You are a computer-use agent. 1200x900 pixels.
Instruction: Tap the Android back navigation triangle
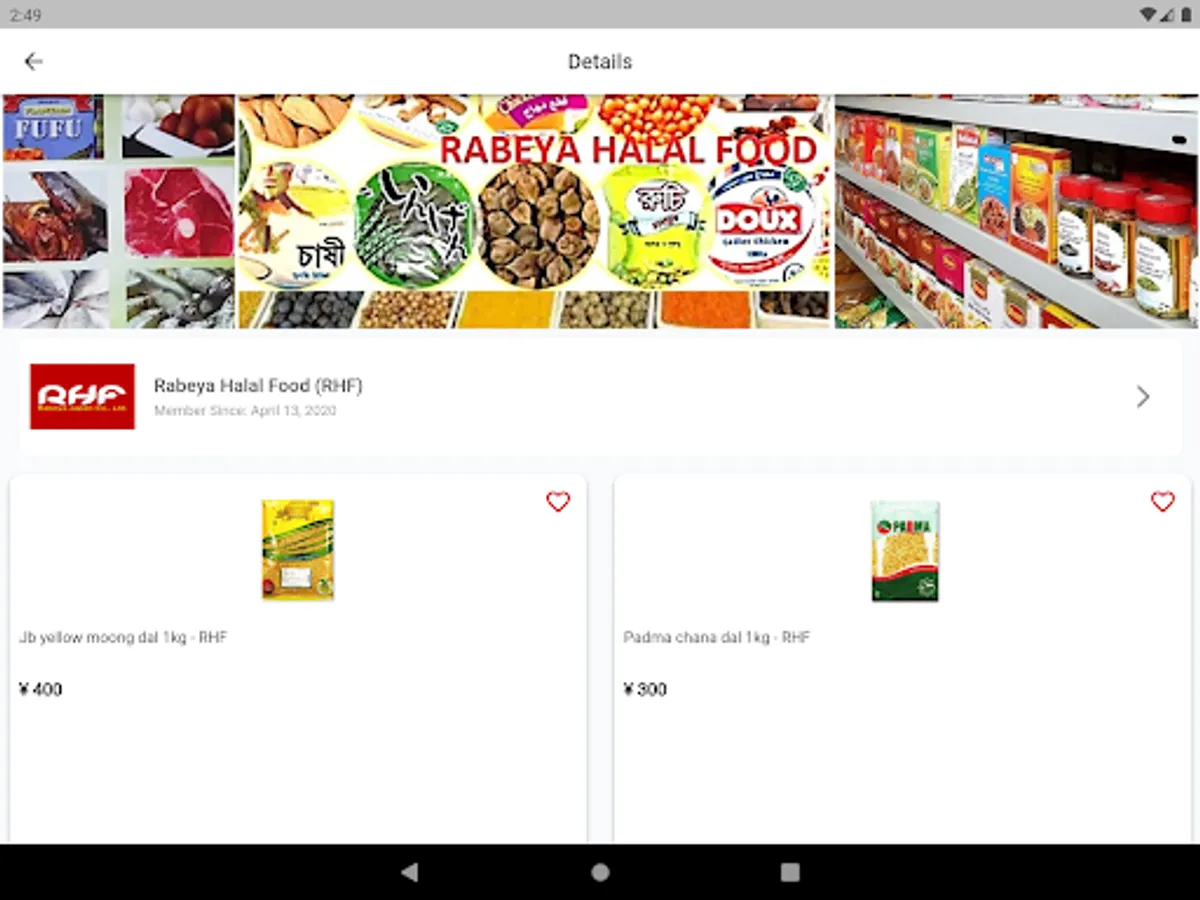[409, 872]
